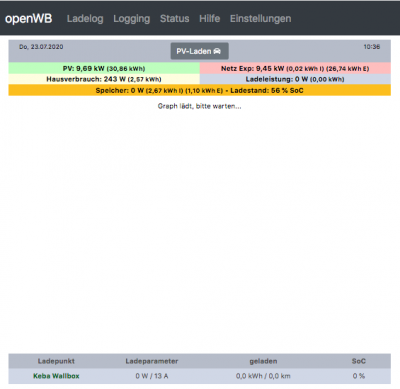Select the PV power green cell

point(104,68)
